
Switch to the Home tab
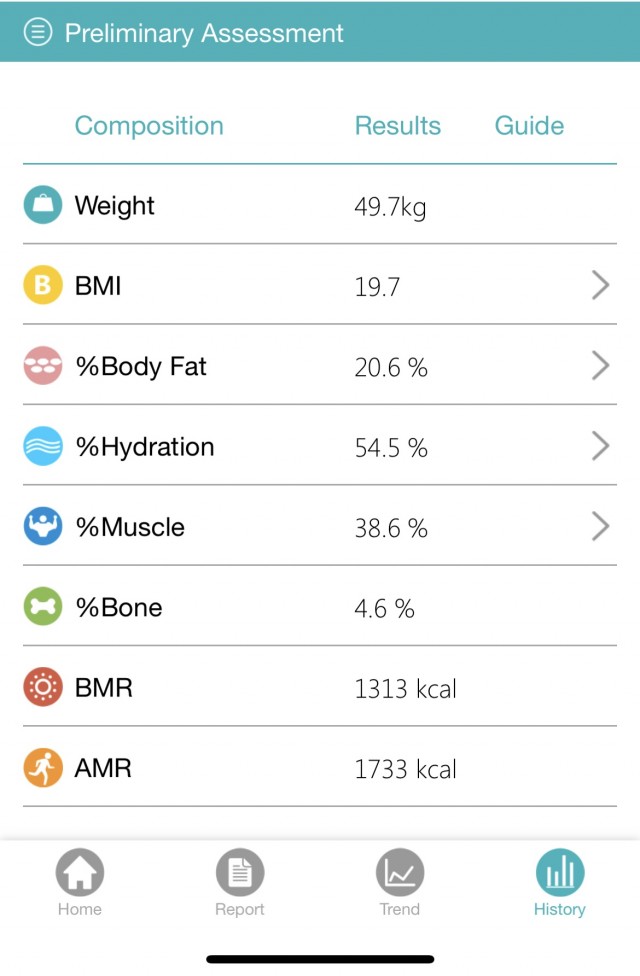click(80, 883)
